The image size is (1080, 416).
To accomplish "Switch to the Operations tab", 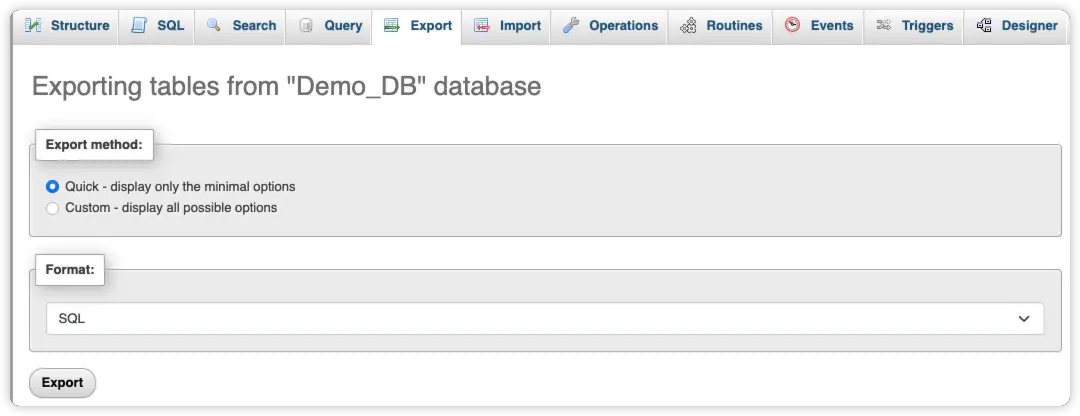I will point(622,25).
